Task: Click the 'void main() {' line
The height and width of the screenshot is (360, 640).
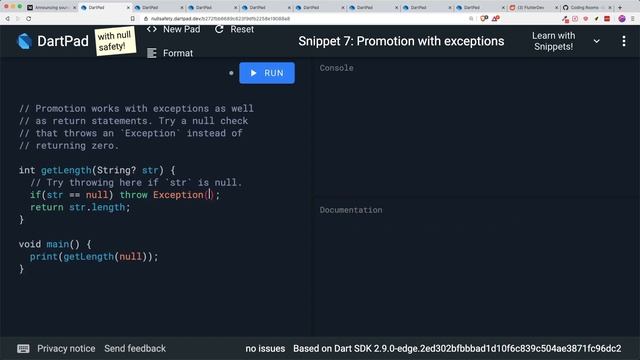Action: (x=55, y=244)
